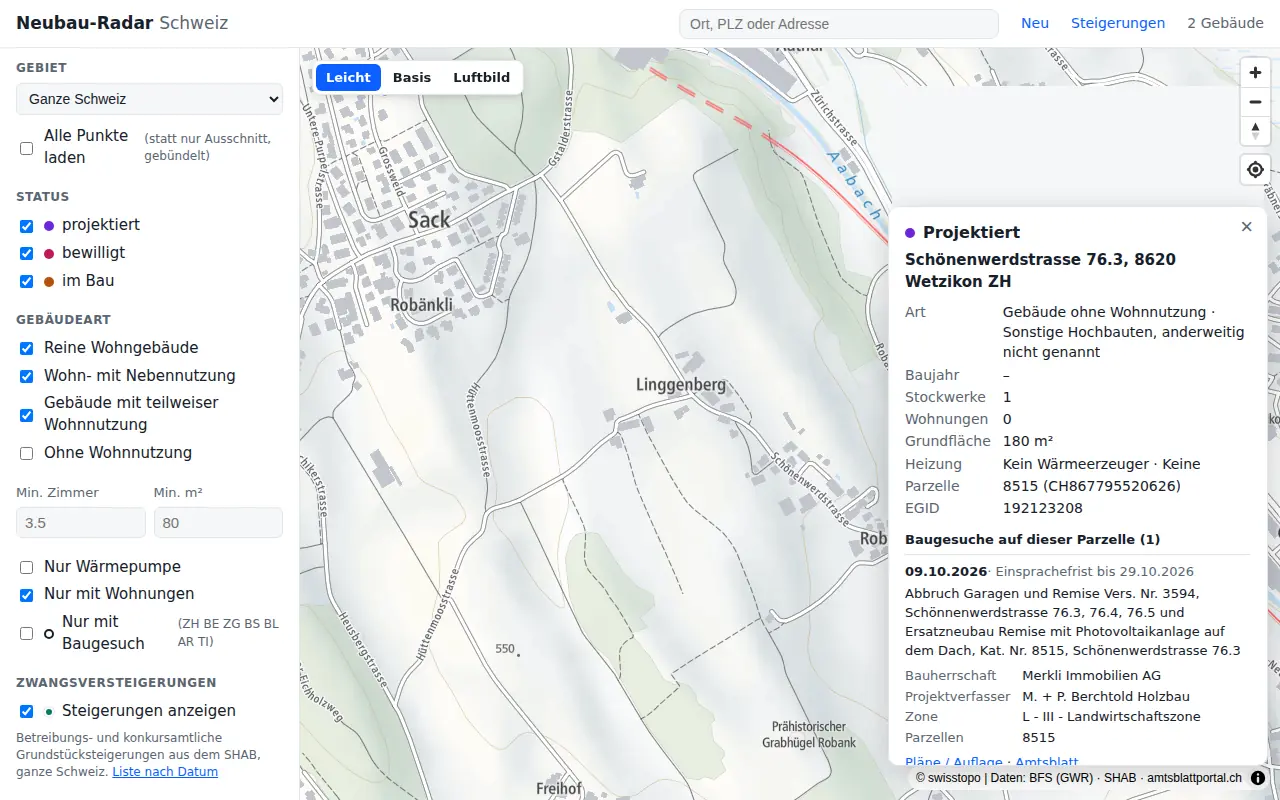Open the Neu navigation link
The height and width of the screenshot is (800, 1280).
pos(1035,23)
